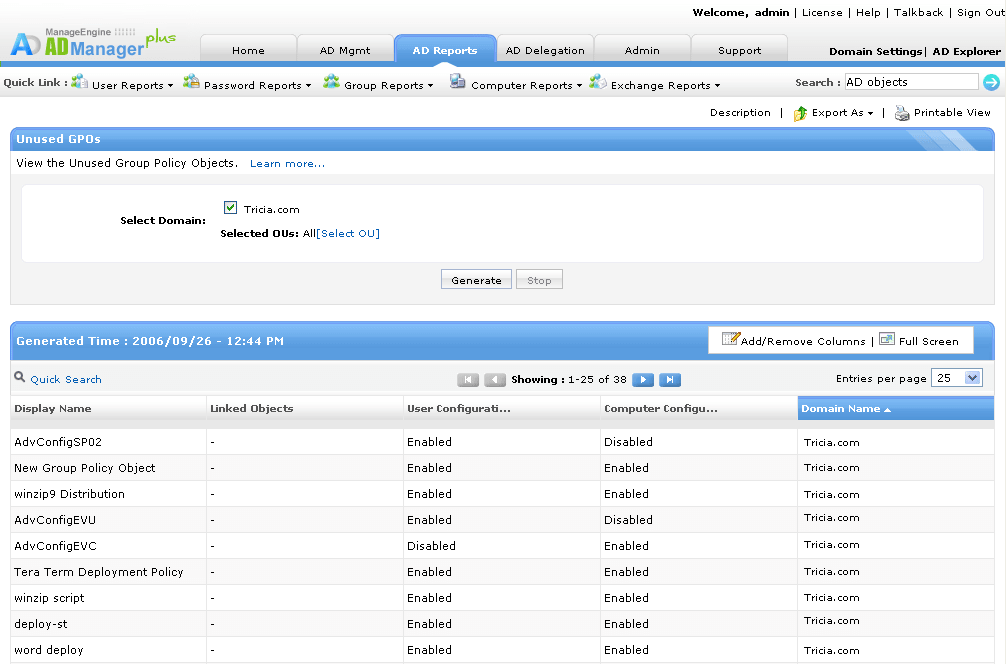Jump to last page of results
This screenshot has height=664, width=1006.
pos(670,380)
